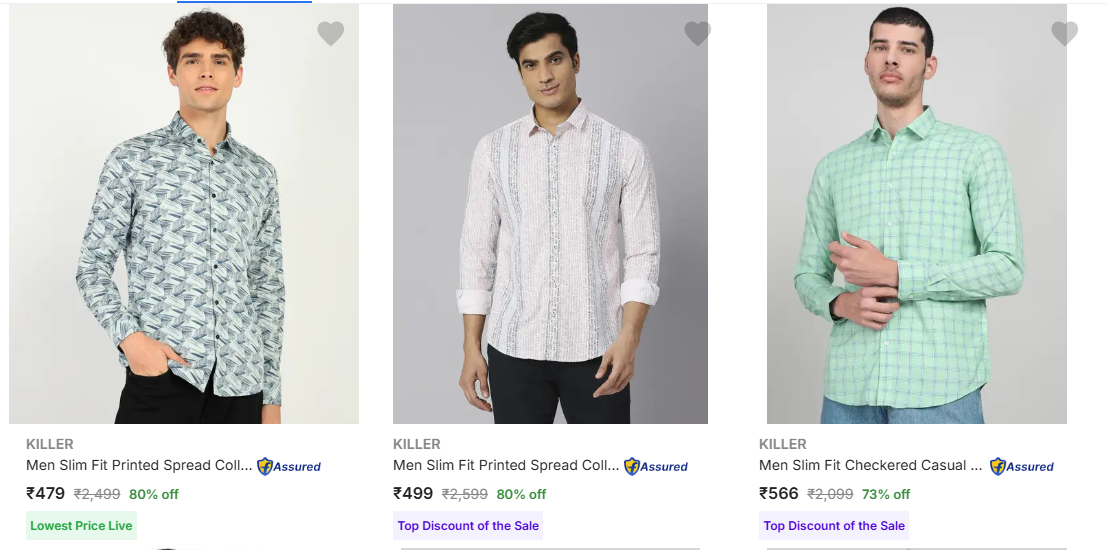The image size is (1107, 550).
Task: Click Top Discount of the Sale under ₹566
Action: (834, 526)
